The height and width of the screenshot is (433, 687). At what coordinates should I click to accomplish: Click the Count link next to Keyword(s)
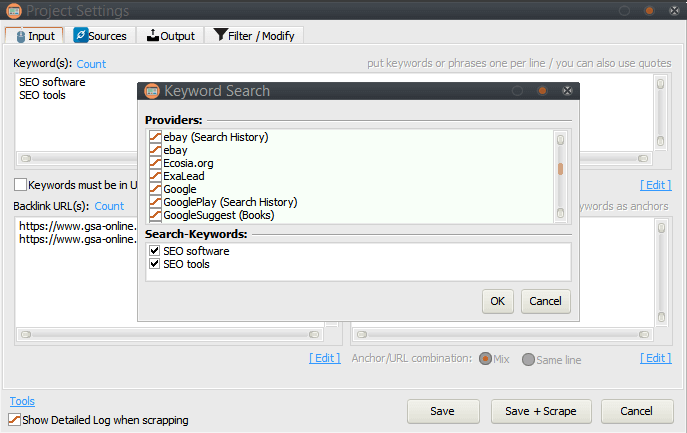pyautogui.click(x=91, y=64)
